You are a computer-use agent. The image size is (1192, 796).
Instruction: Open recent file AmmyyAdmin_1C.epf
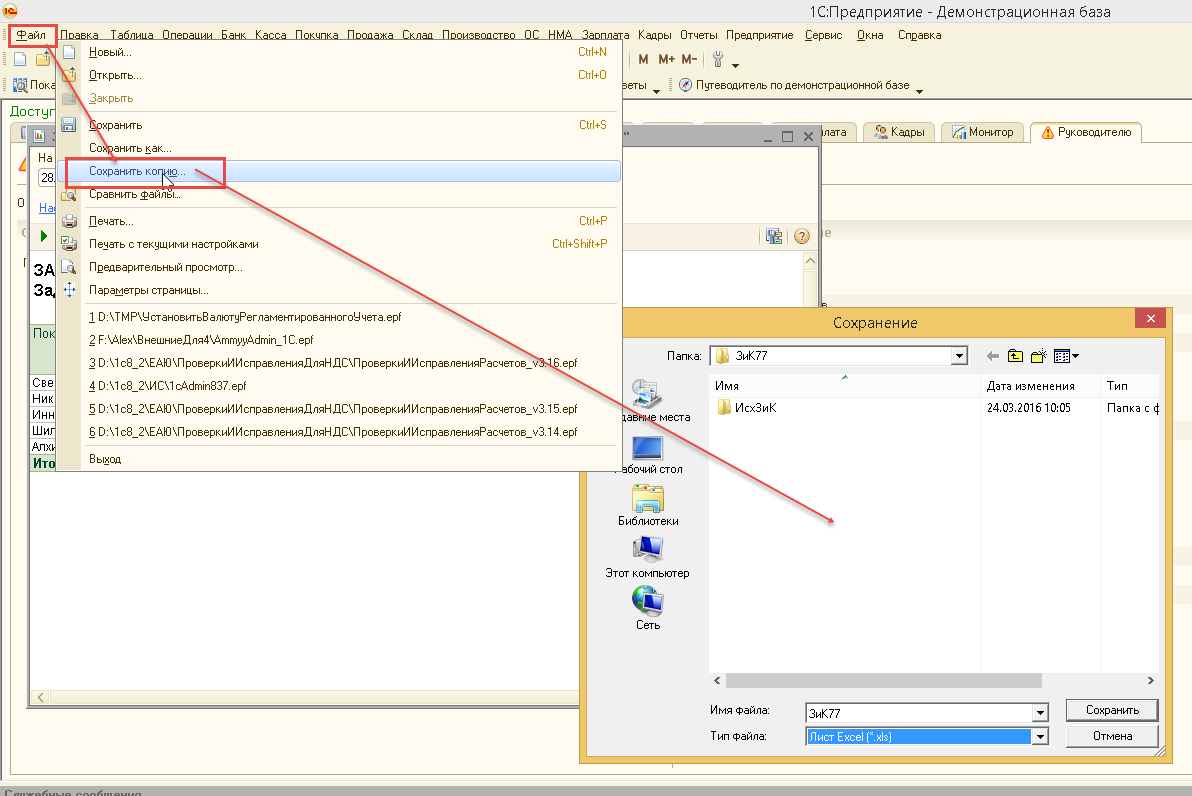339,340
